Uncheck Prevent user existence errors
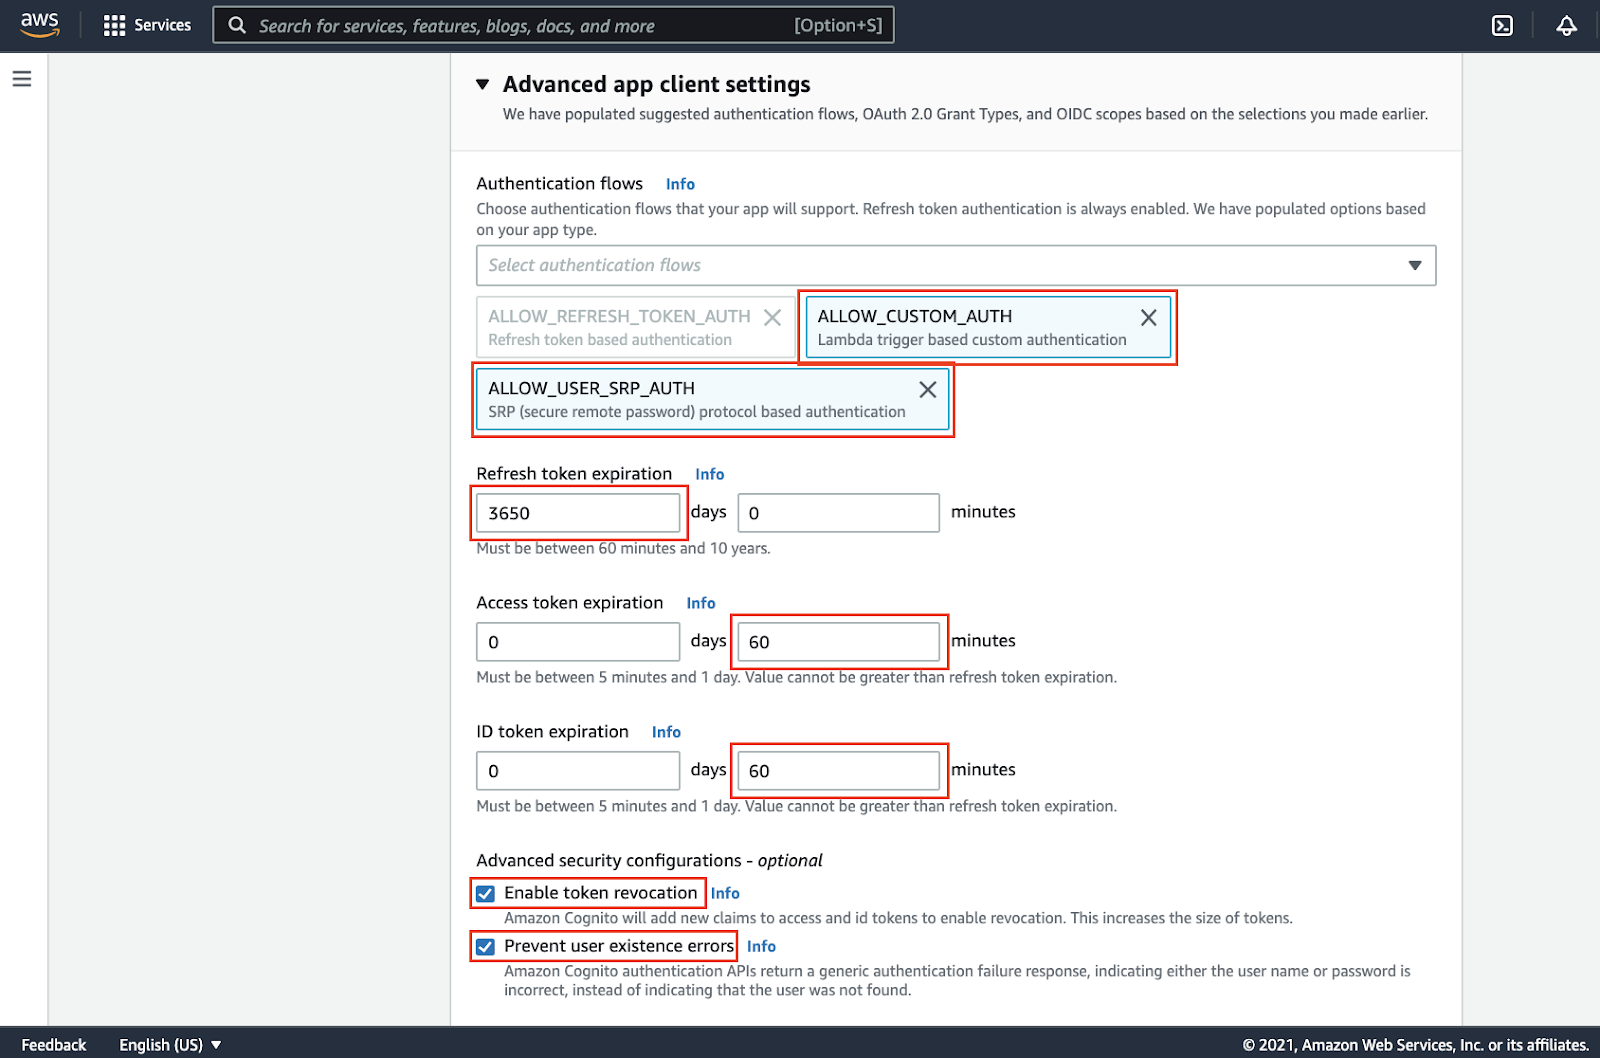This screenshot has height=1058, width=1600. coord(486,947)
